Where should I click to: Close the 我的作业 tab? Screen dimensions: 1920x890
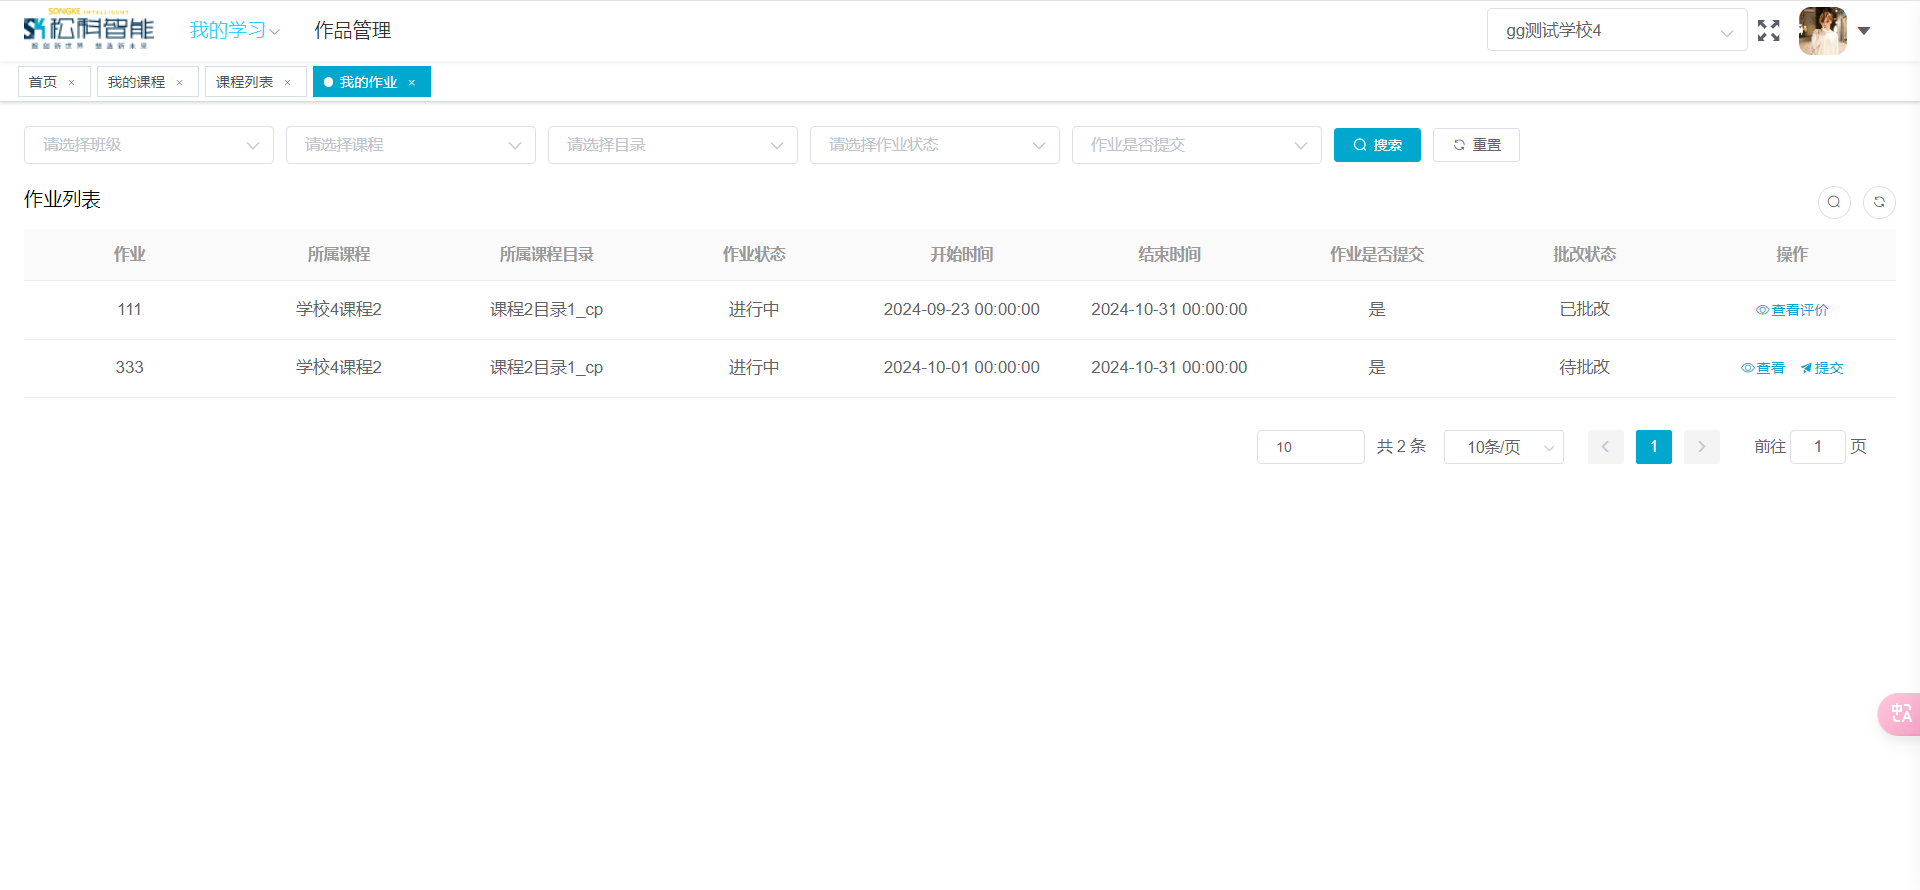click(412, 83)
